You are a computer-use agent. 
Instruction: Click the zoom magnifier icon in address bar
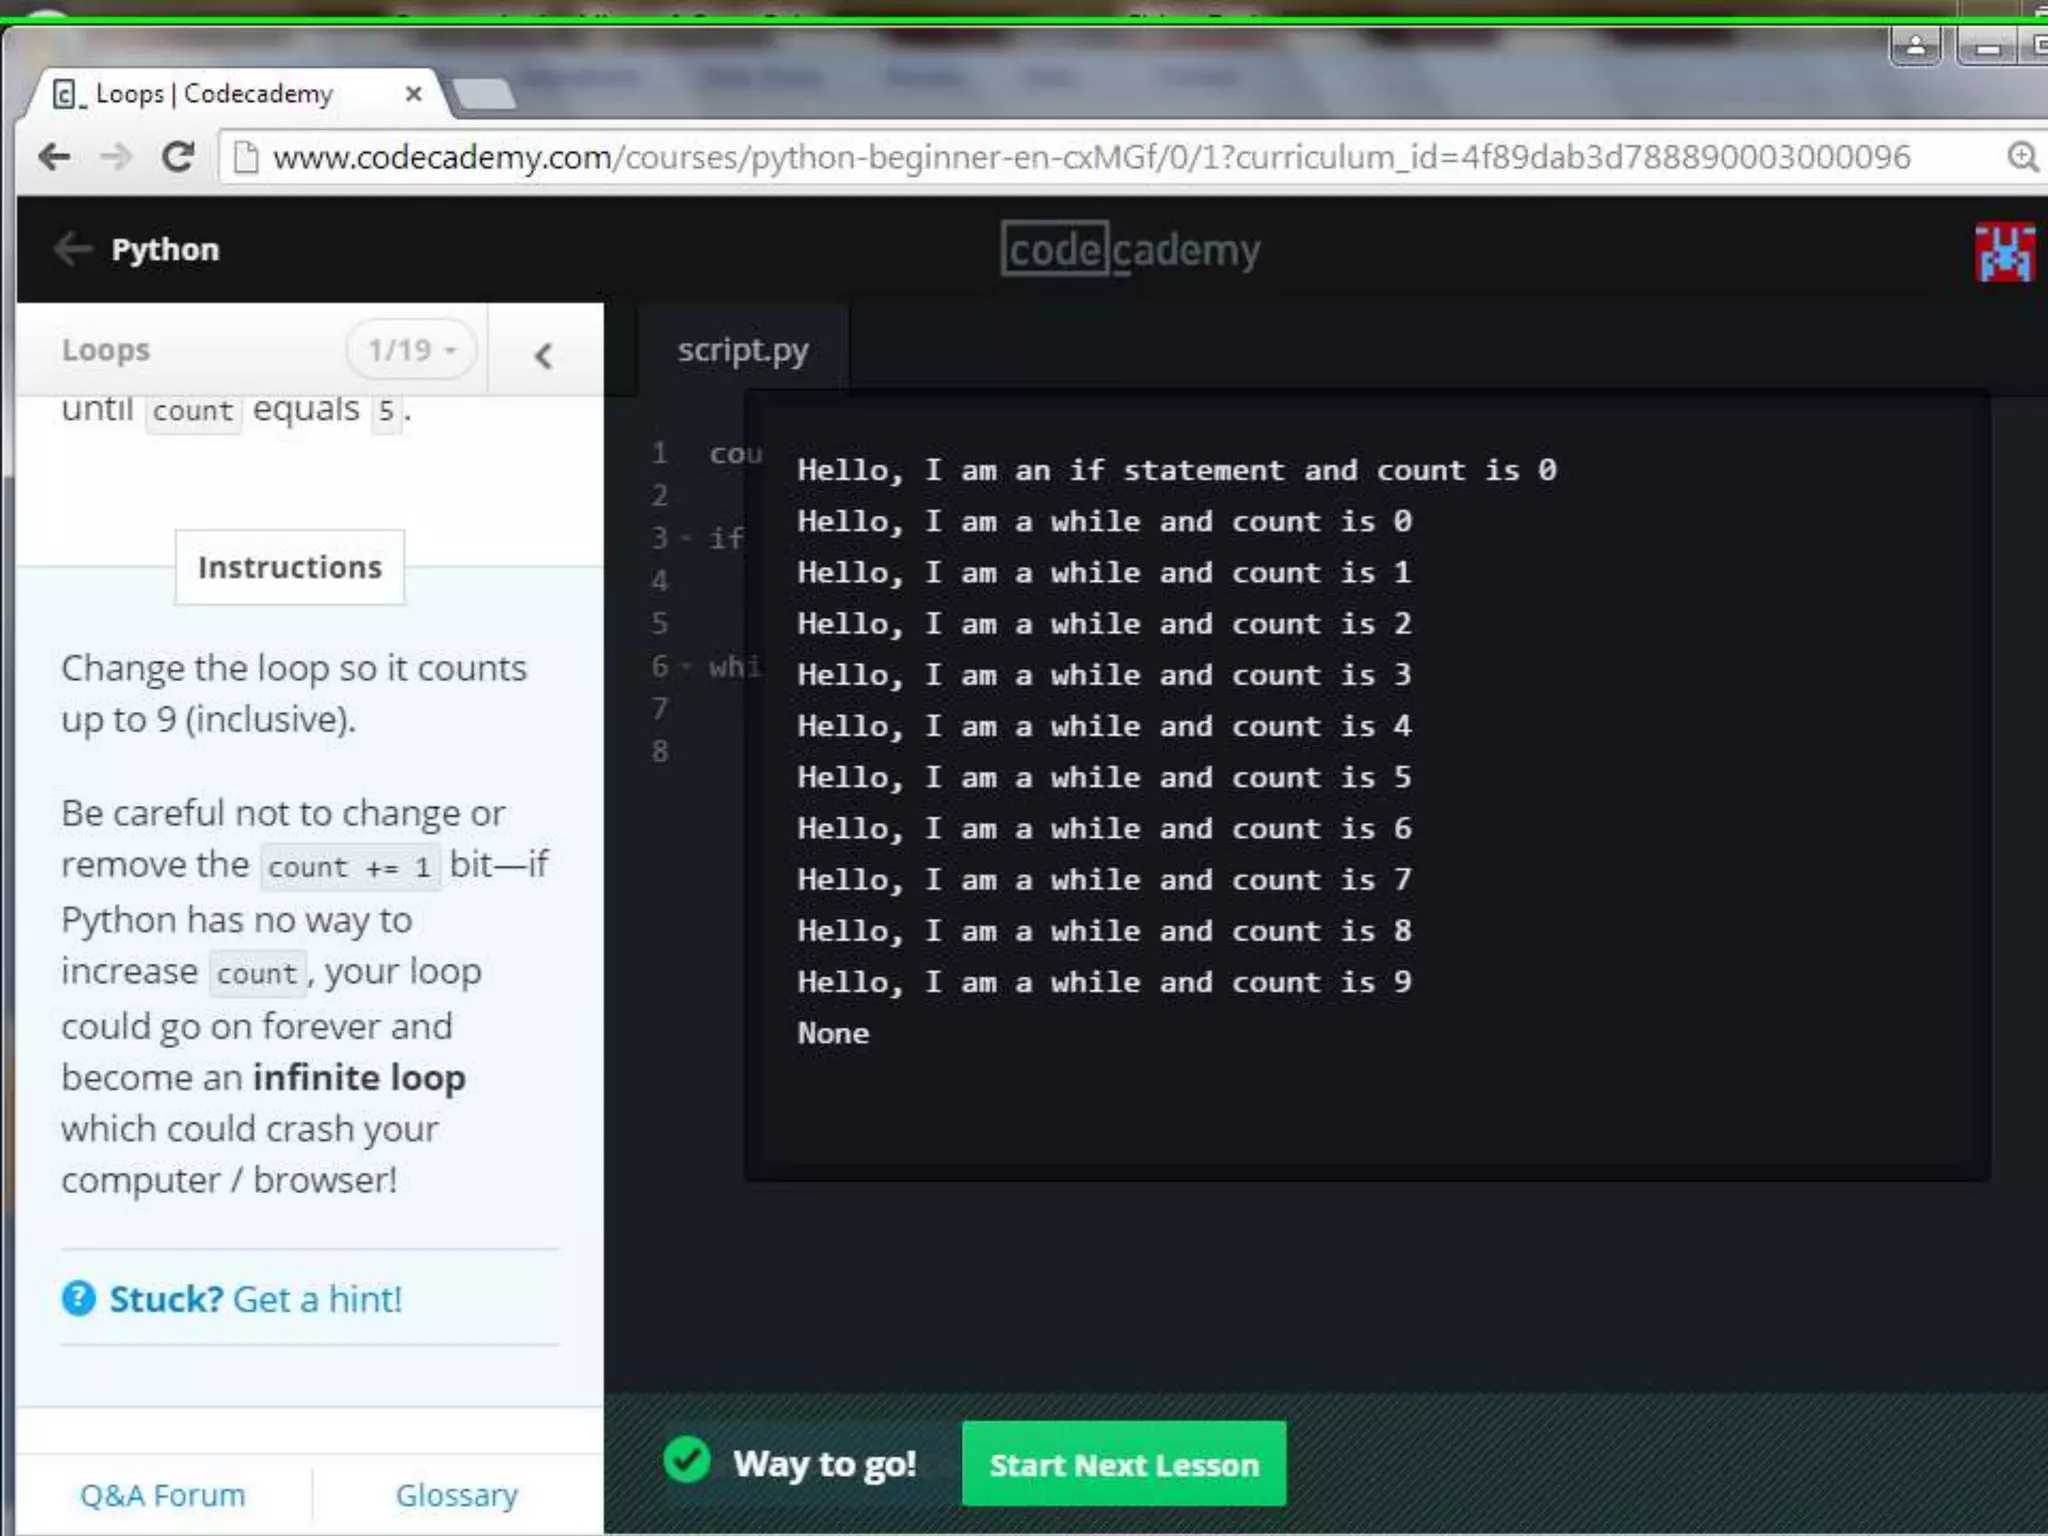tap(2021, 157)
